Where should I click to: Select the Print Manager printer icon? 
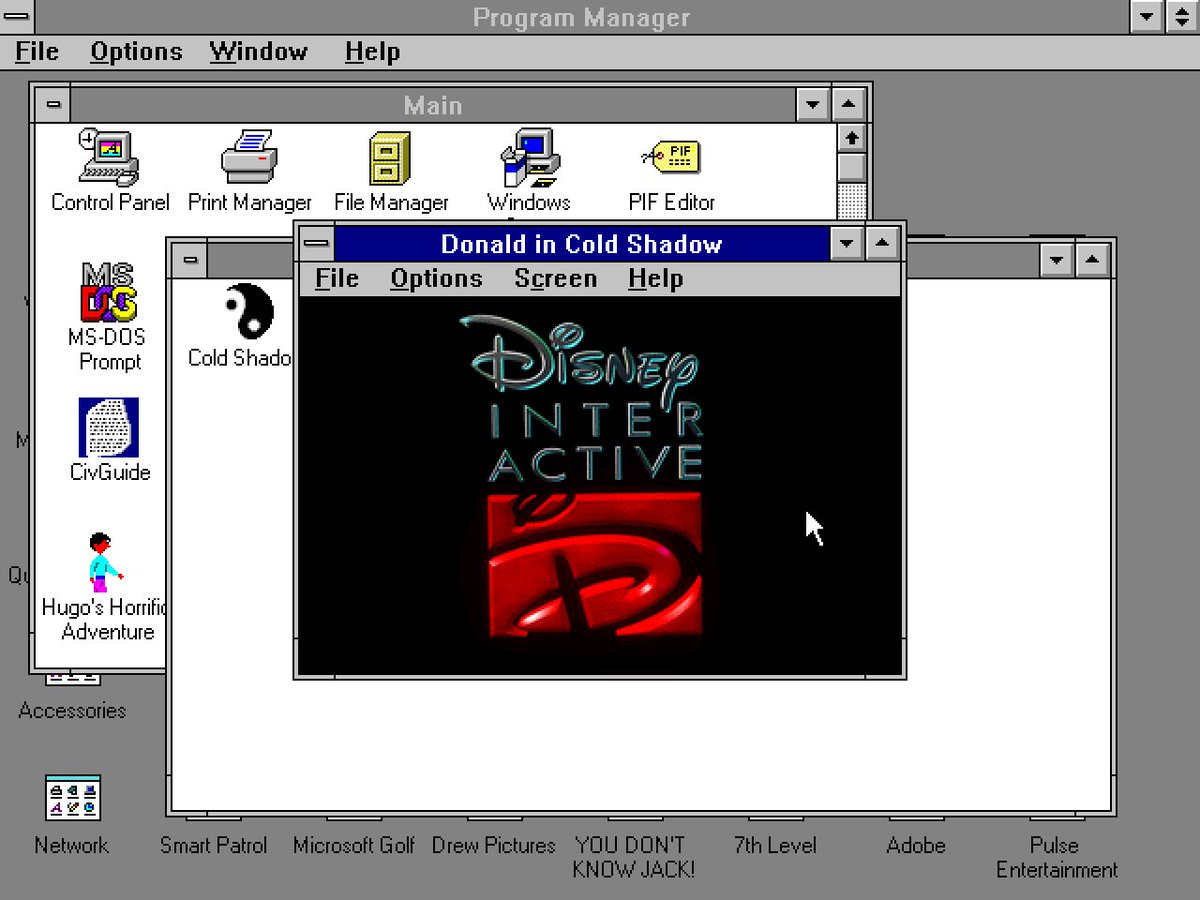[x=249, y=158]
